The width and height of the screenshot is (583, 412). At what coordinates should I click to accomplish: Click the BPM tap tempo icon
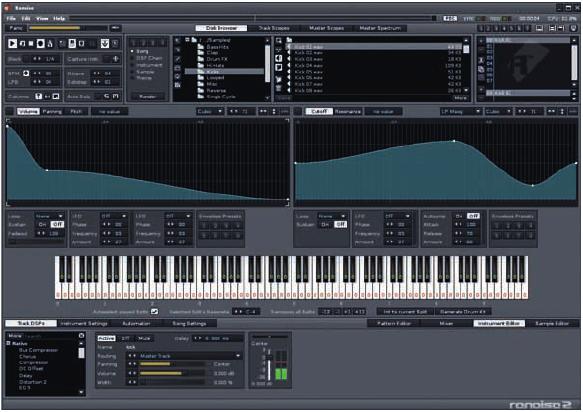click(26, 73)
